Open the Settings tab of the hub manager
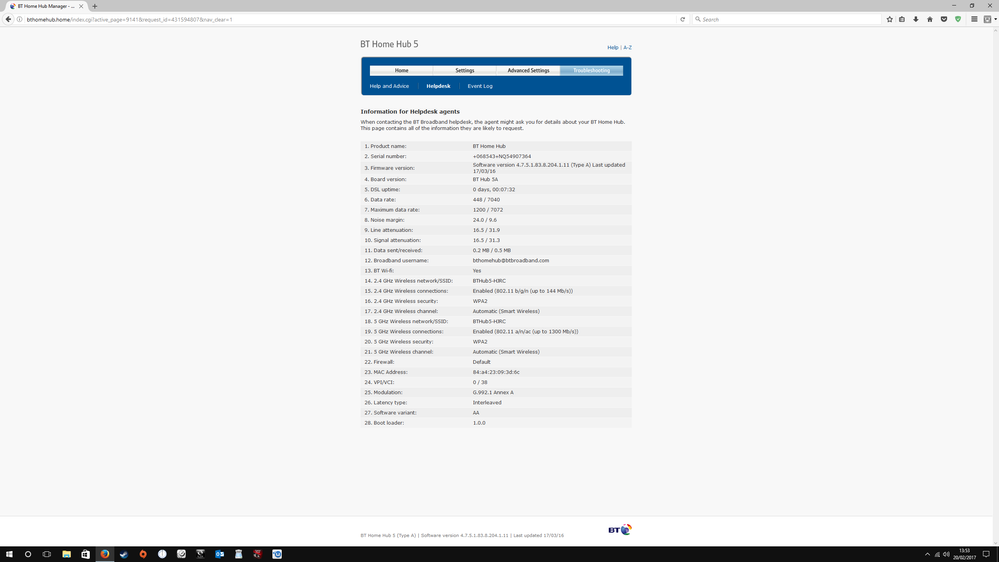This screenshot has width=999, height=562. point(464,71)
